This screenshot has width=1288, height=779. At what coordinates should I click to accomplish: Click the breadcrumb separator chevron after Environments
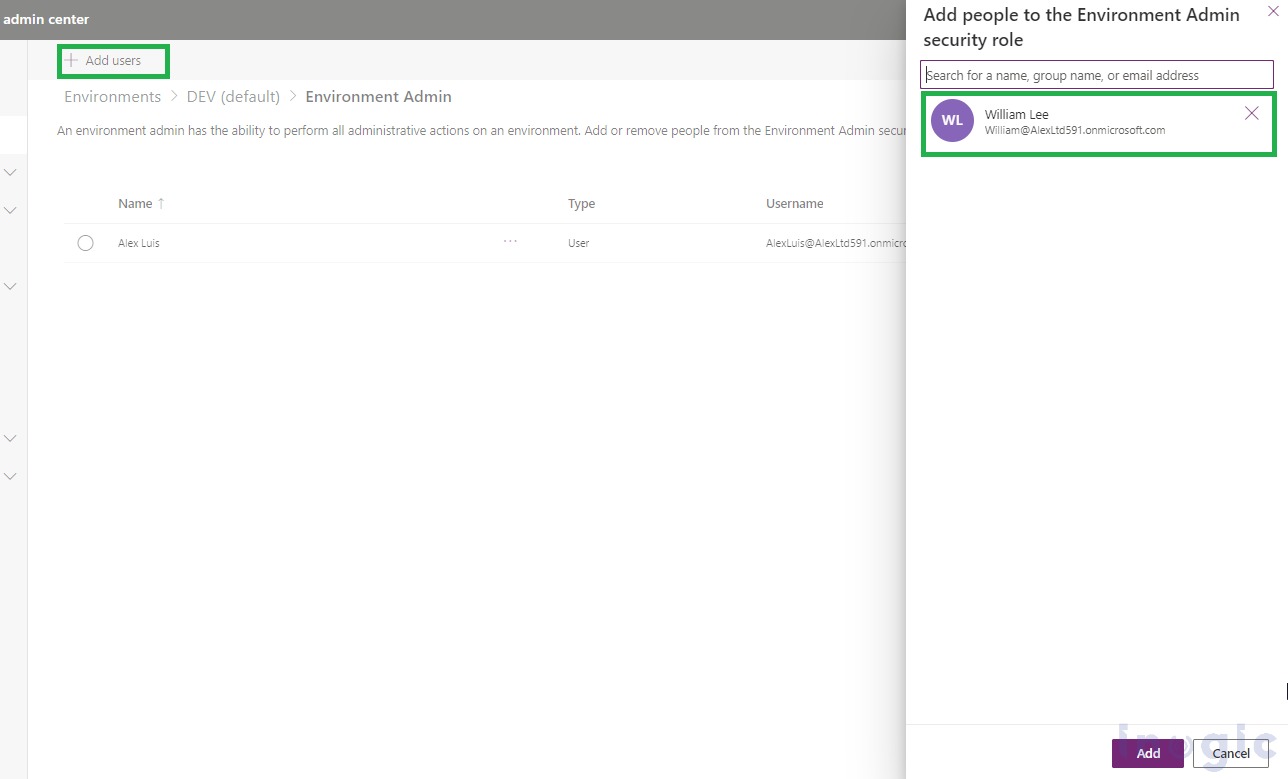173,96
